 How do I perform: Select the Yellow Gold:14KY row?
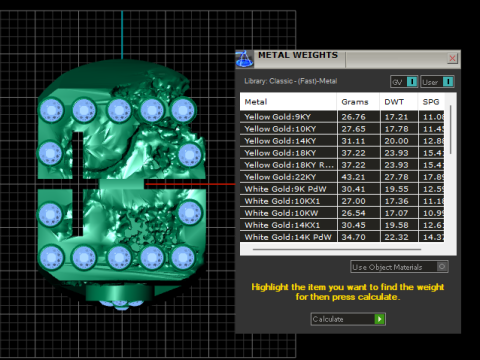click(x=342, y=141)
